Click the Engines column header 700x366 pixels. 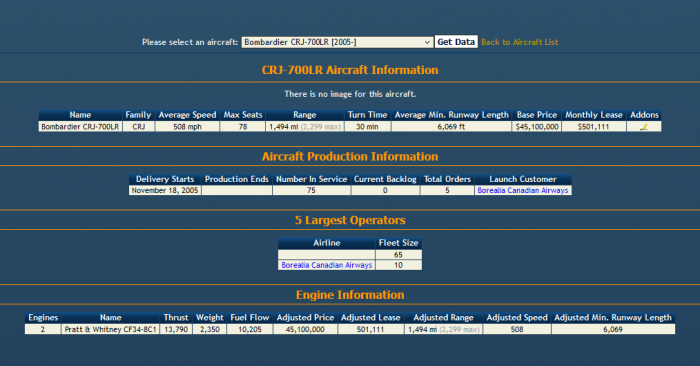click(43, 318)
